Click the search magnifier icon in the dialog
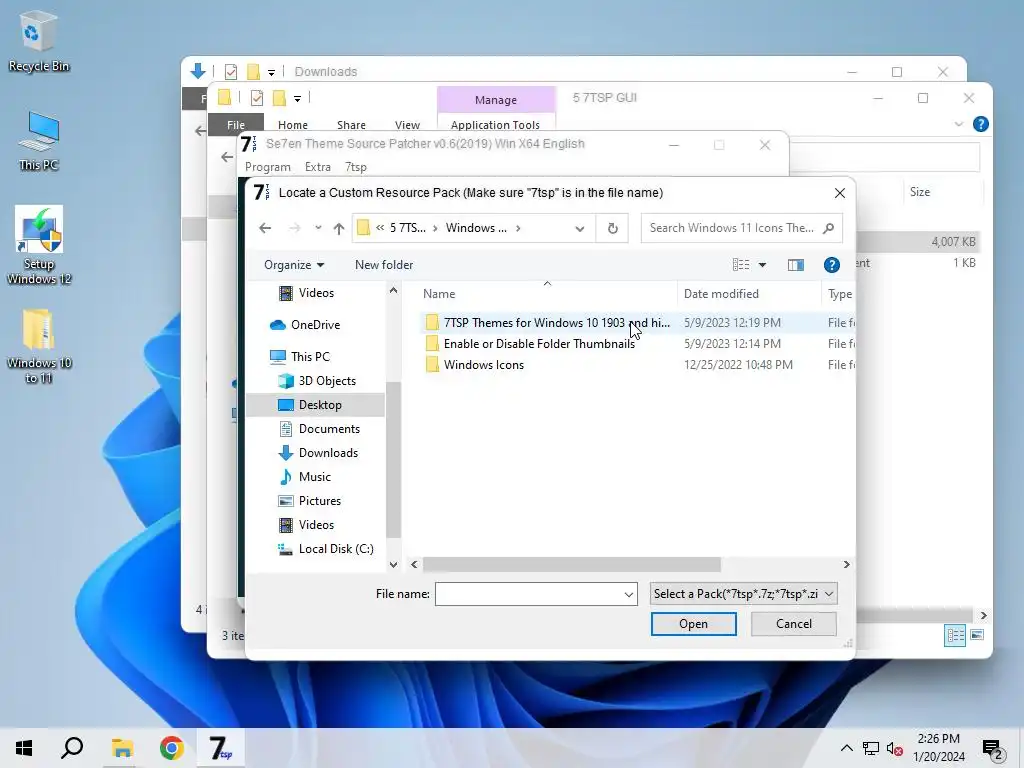 point(829,228)
